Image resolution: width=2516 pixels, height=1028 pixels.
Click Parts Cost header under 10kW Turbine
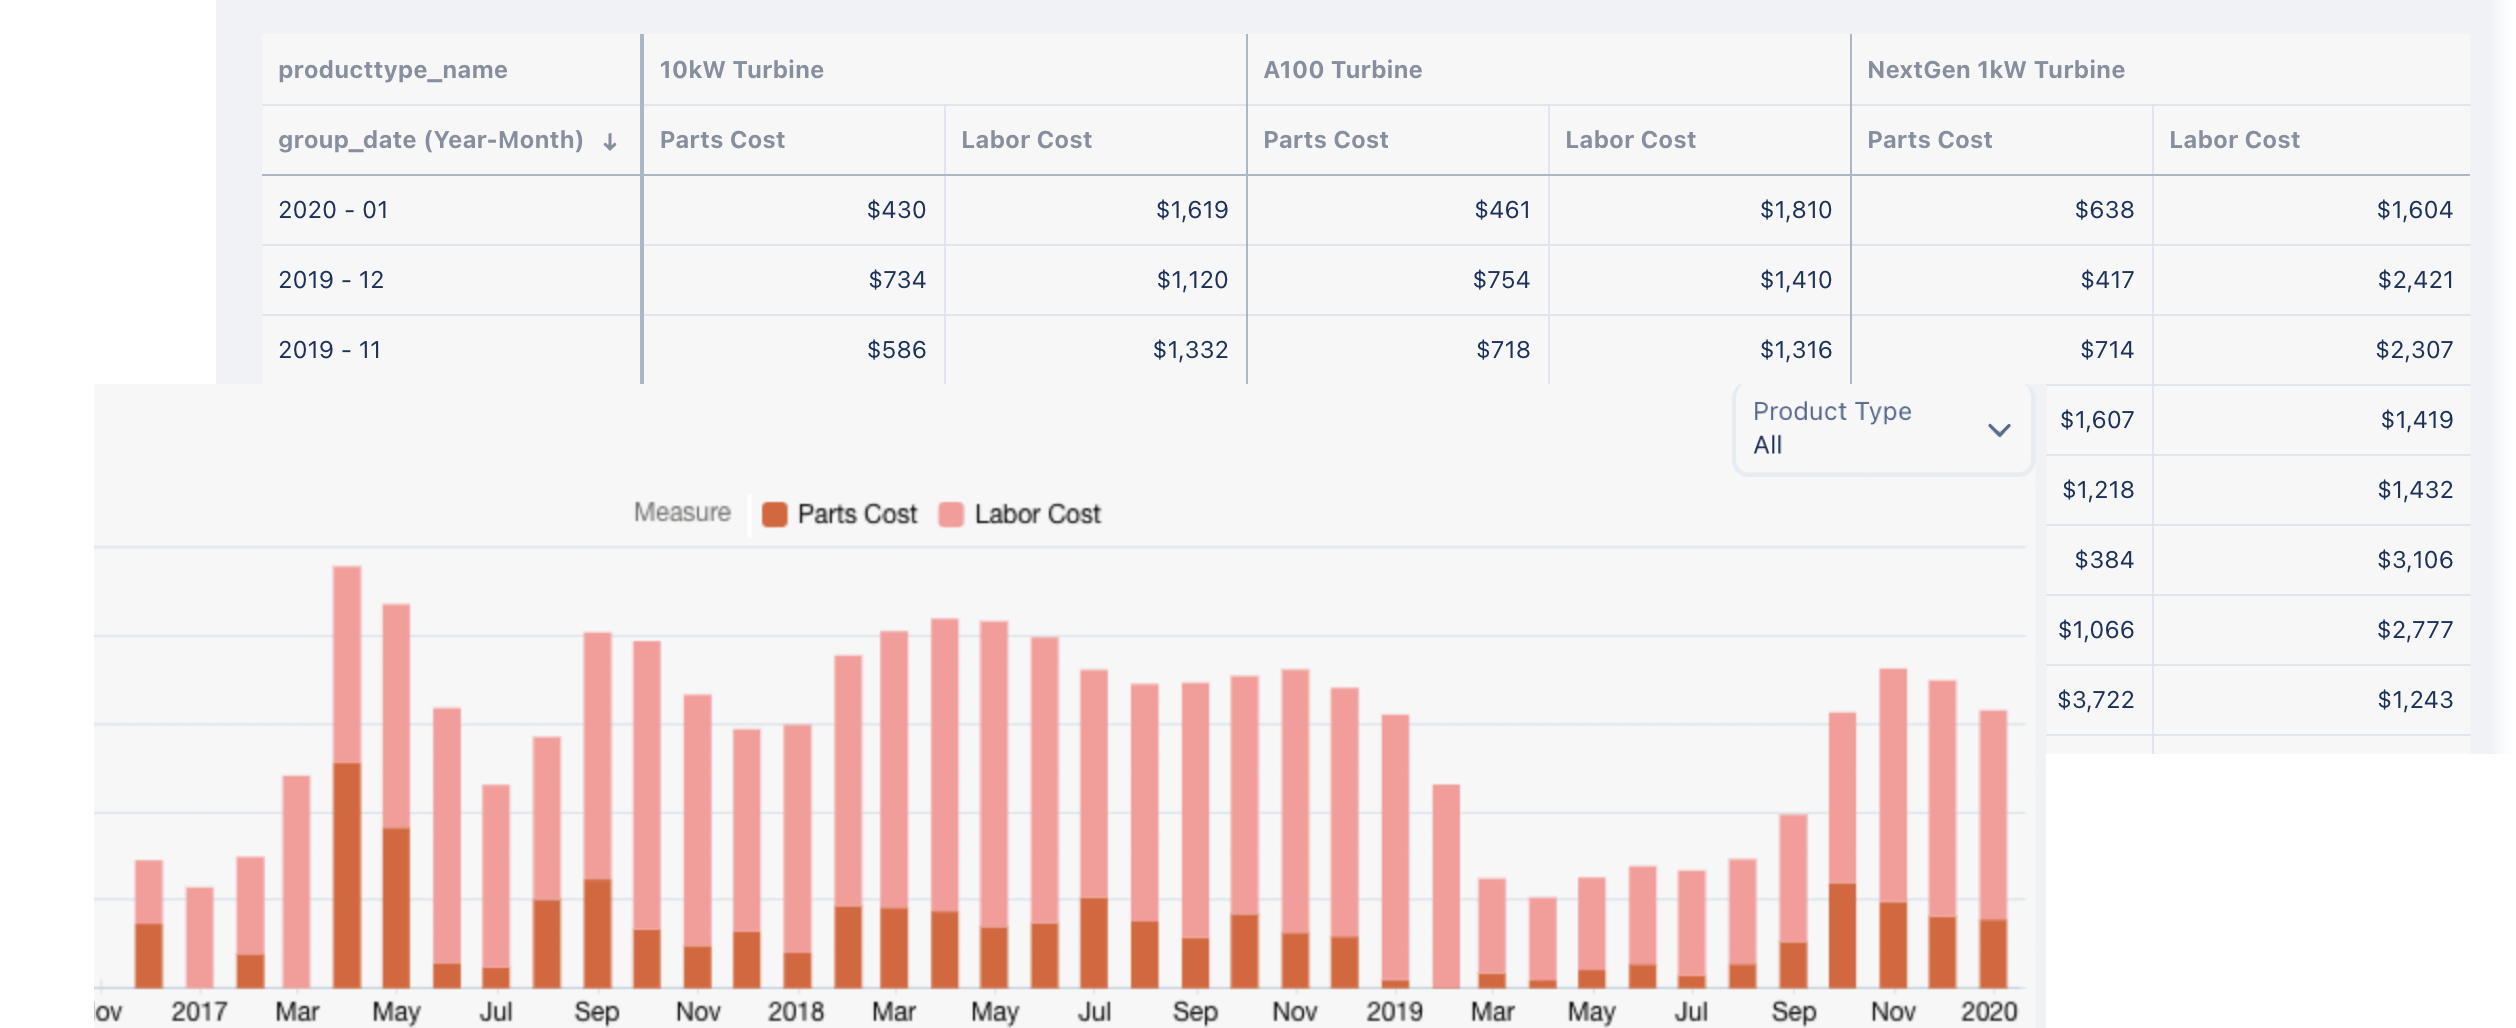pyautogui.click(x=722, y=140)
